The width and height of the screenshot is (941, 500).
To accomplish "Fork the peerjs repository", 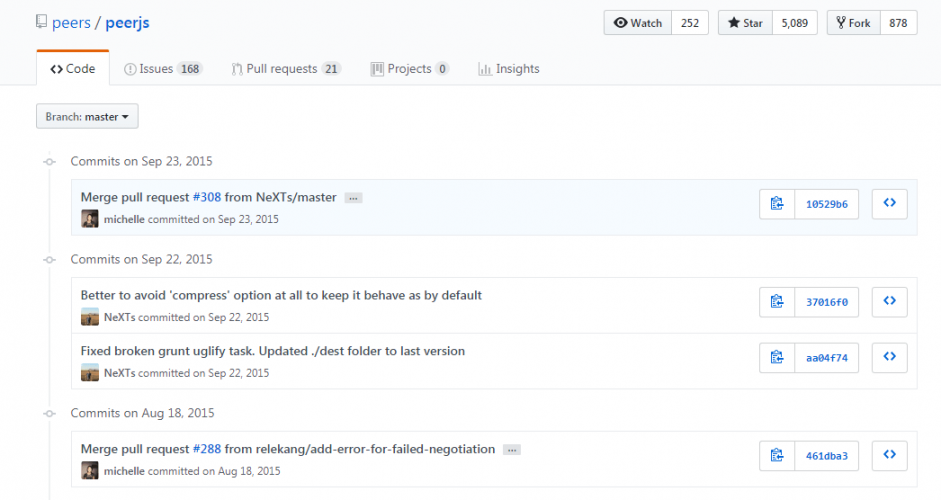I will click(852, 23).
